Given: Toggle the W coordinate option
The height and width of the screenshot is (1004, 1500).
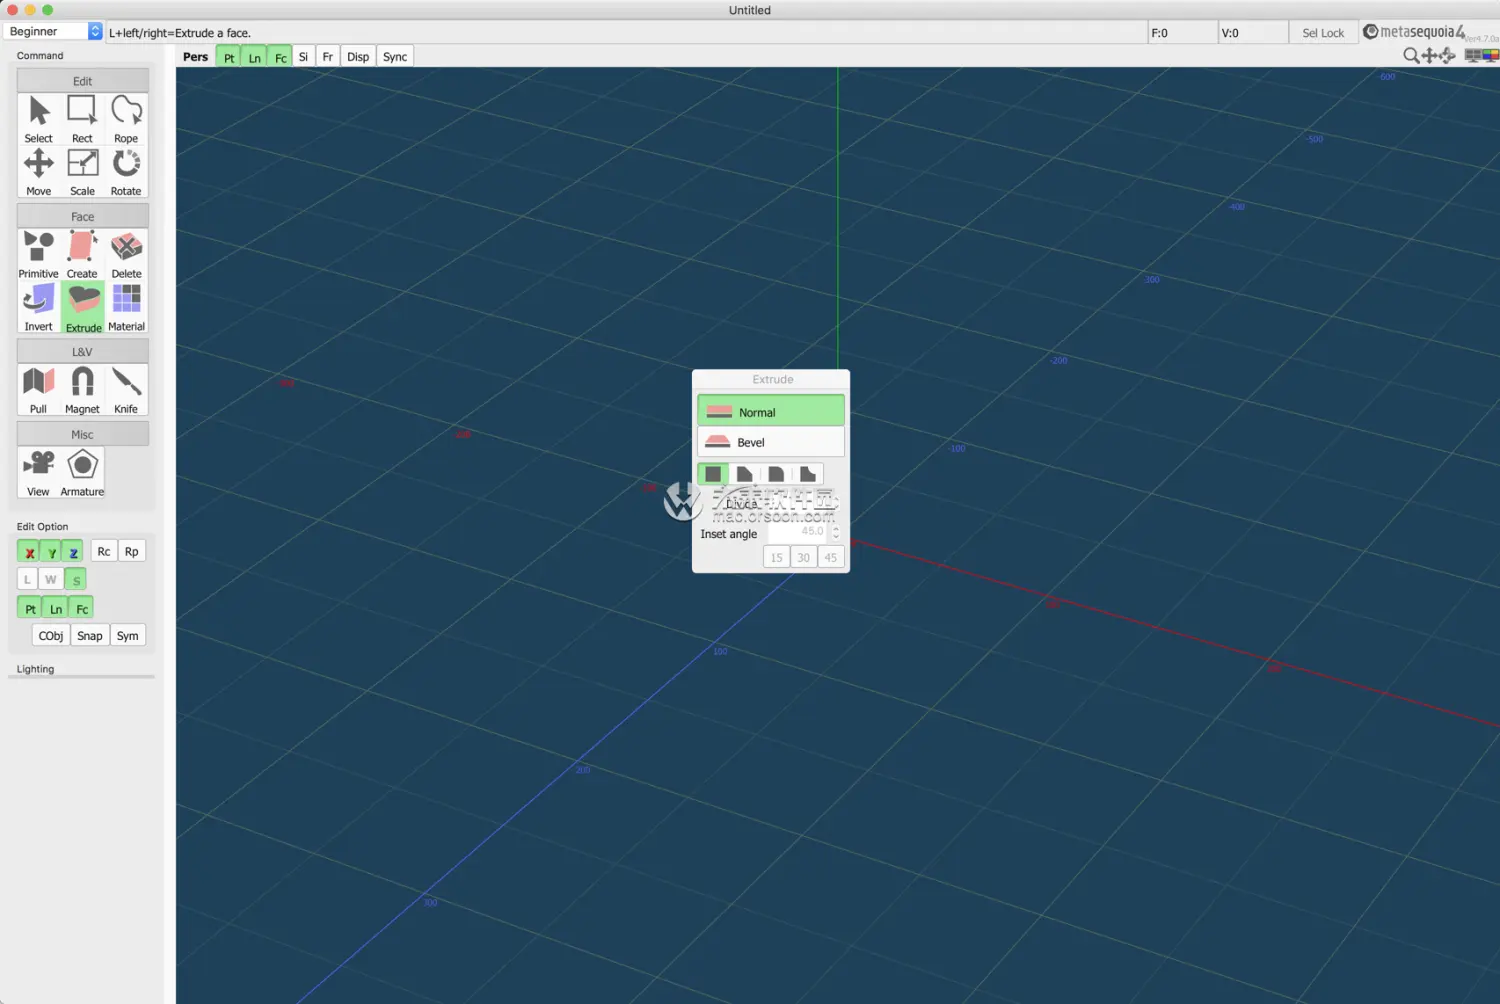Looking at the screenshot, I should pos(51,579).
